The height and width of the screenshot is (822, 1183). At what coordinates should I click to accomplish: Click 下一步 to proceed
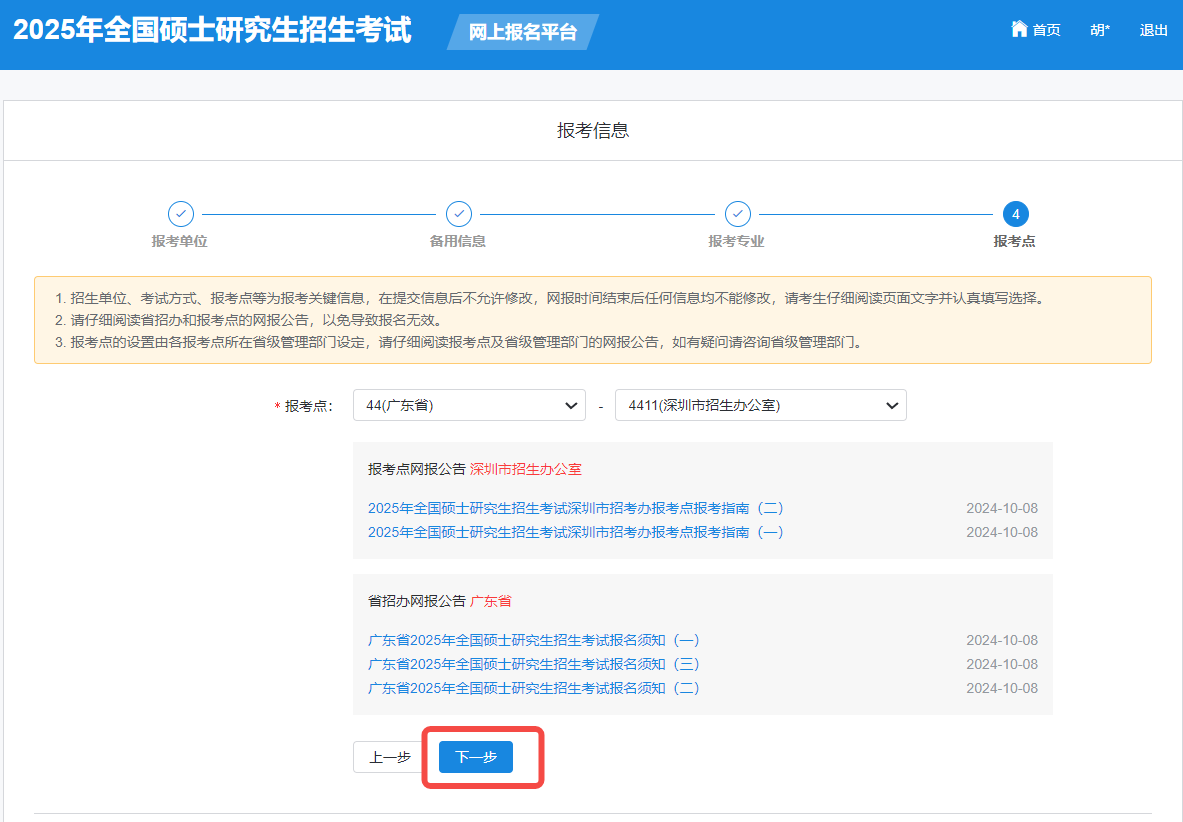pos(475,757)
